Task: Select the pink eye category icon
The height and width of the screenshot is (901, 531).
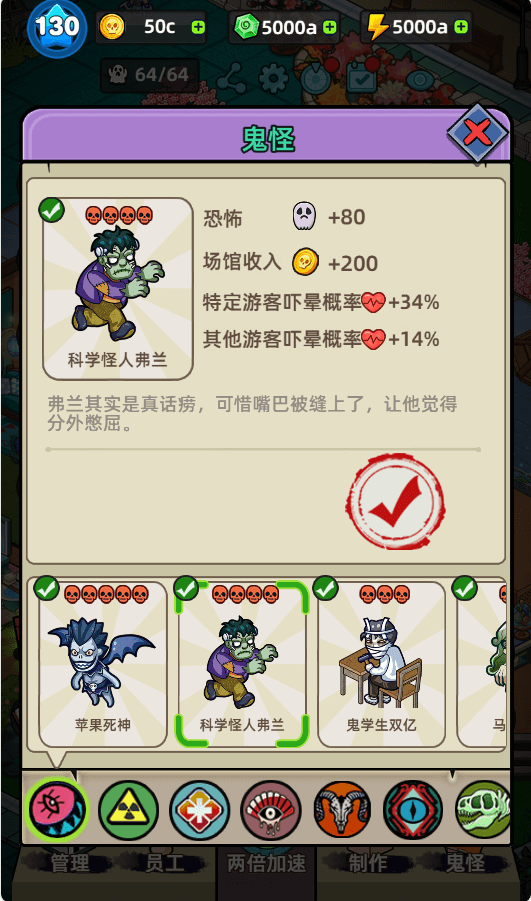Action: coord(56,810)
